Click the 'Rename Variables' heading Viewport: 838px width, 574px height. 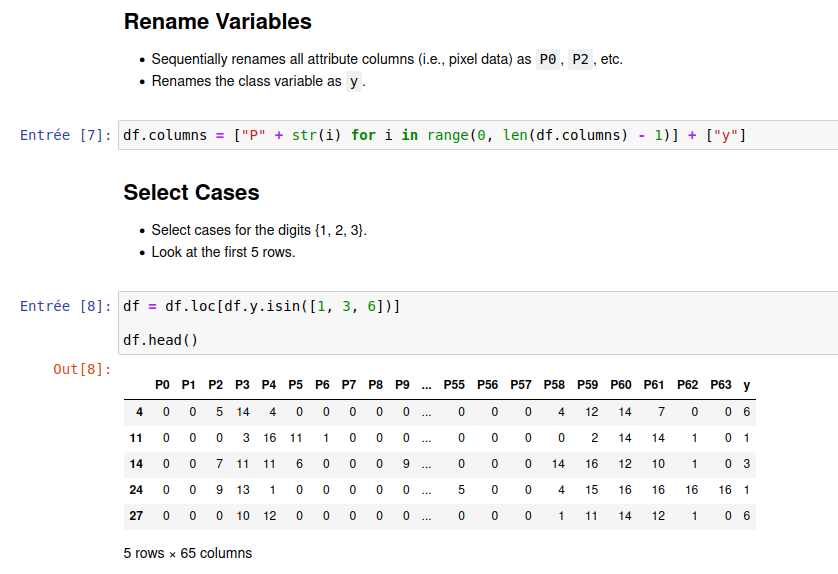click(x=217, y=22)
